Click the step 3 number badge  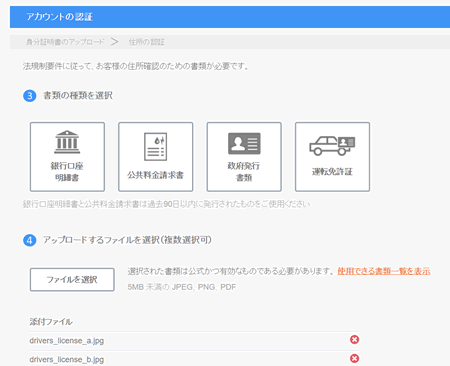pos(30,96)
